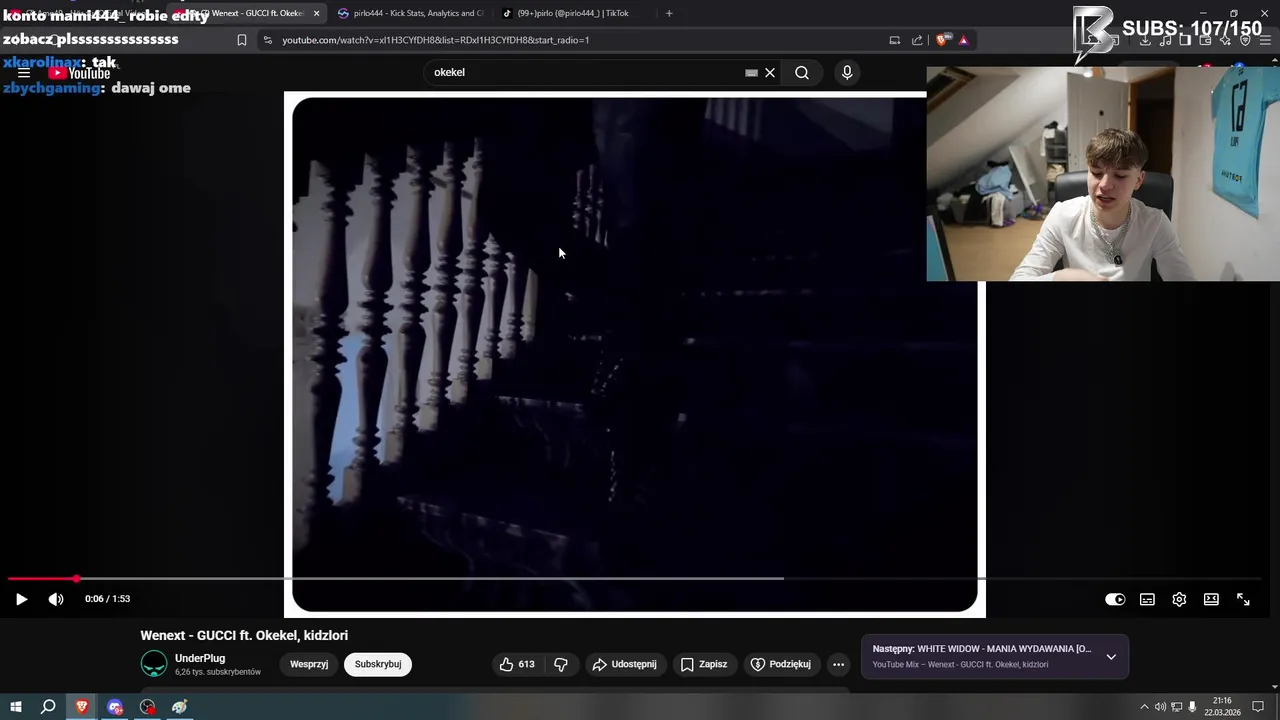The image size is (1280, 720).
Task: Open Windows taskbar search
Action: coord(48,707)
